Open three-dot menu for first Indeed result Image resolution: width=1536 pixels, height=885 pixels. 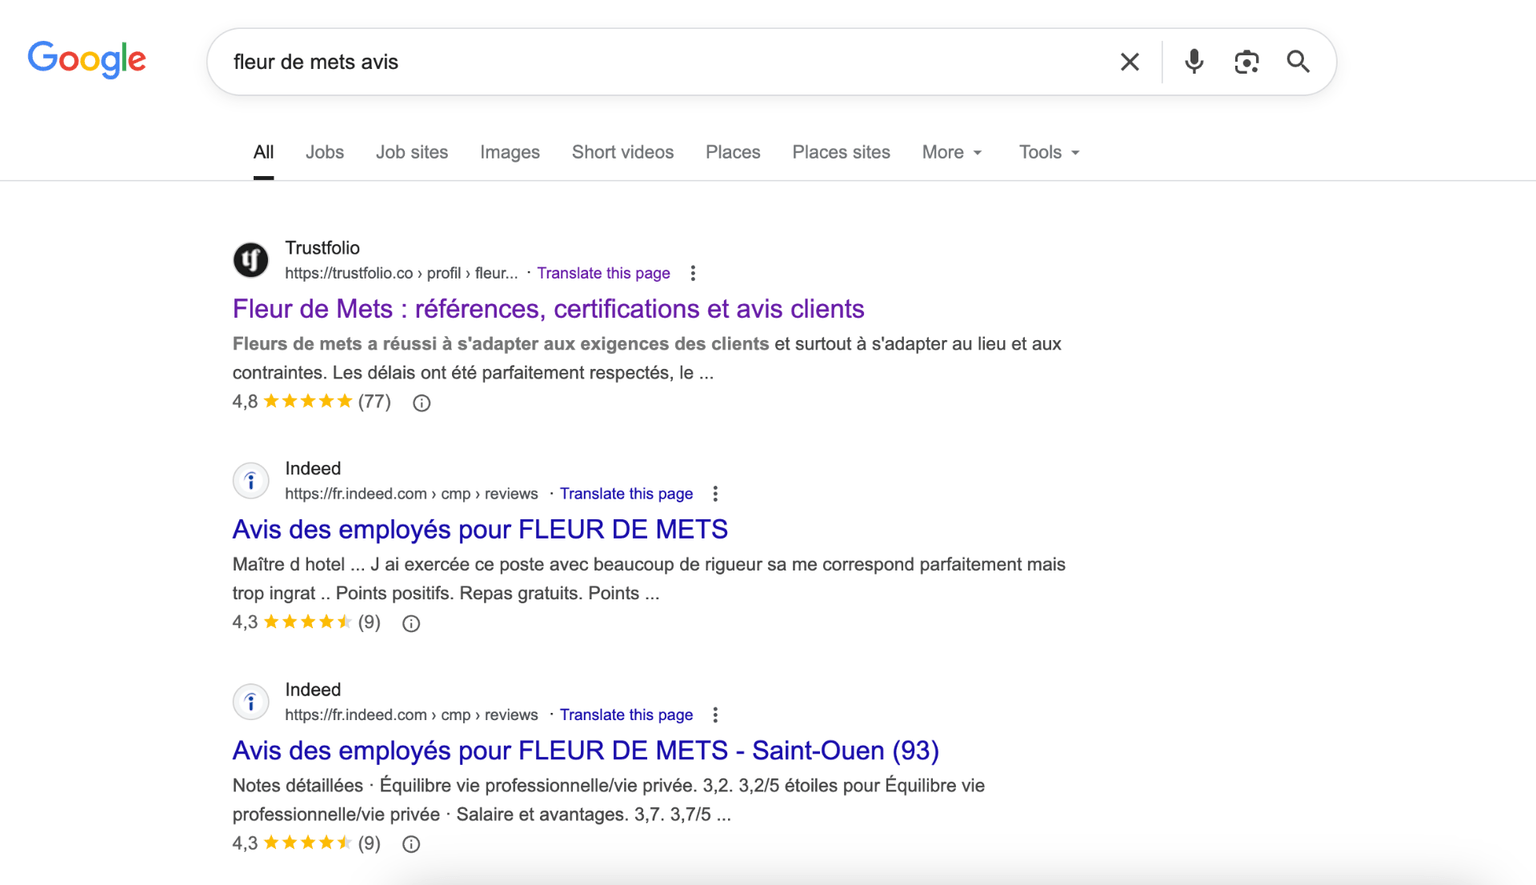point(715,494)
